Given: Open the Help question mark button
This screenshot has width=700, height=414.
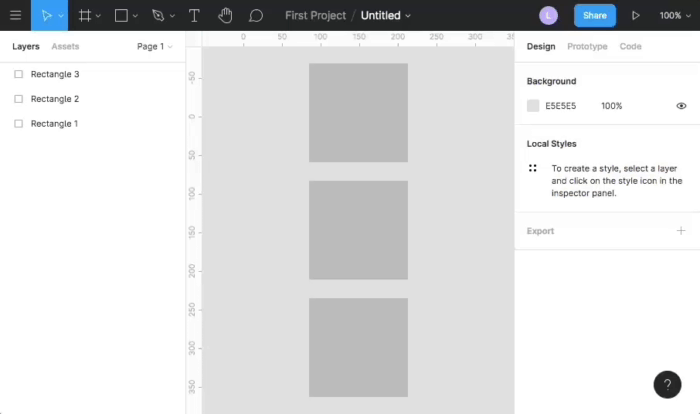Looking at the screenshot, I should click(x=667, y=385).
